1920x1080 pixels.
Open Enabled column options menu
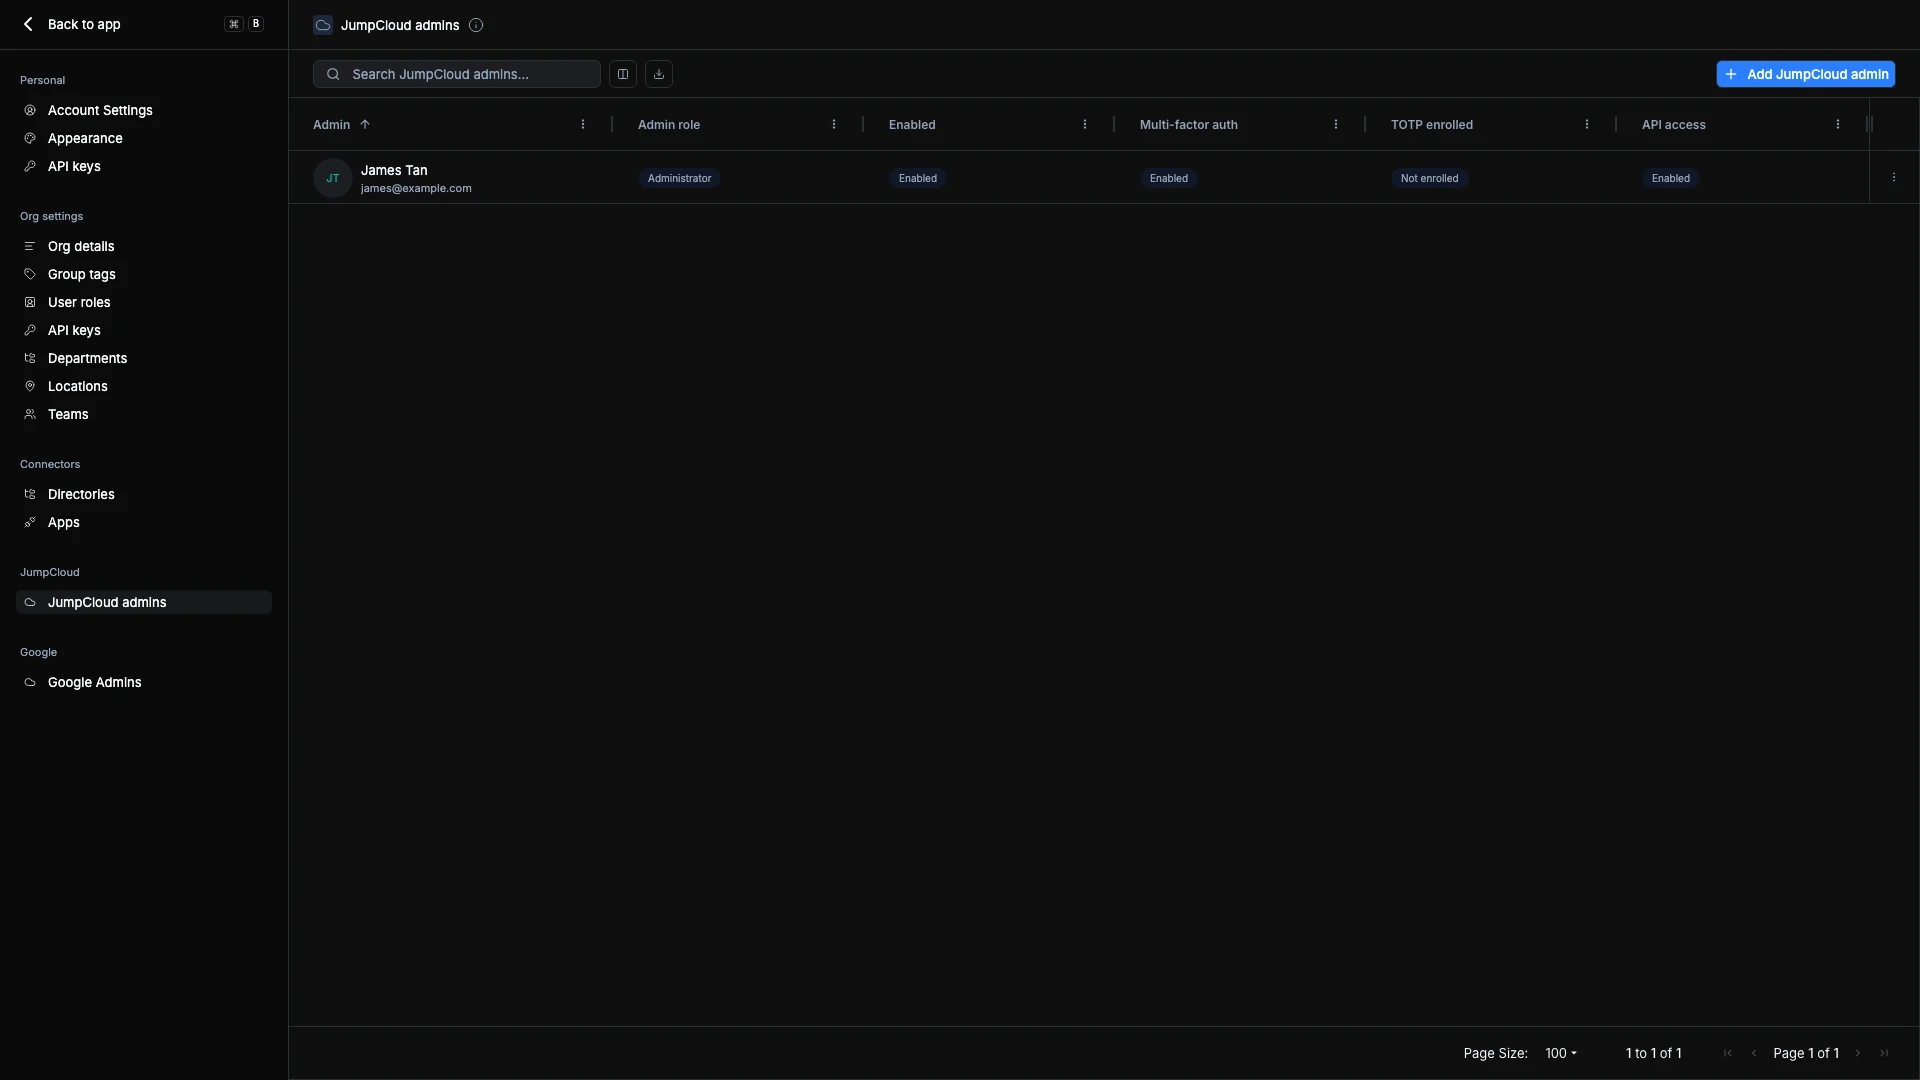pyautogui.click(x=1085, y=125)
